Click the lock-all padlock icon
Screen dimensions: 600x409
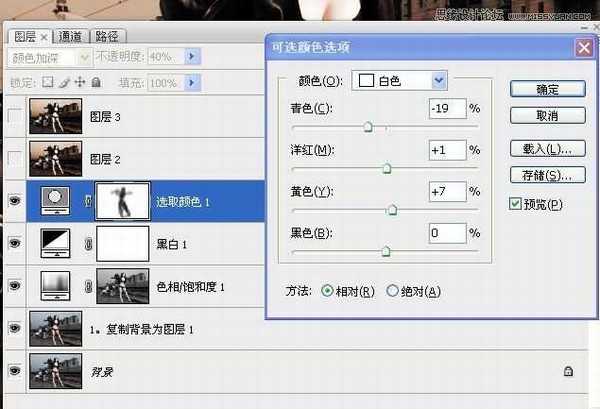(96, 82)
